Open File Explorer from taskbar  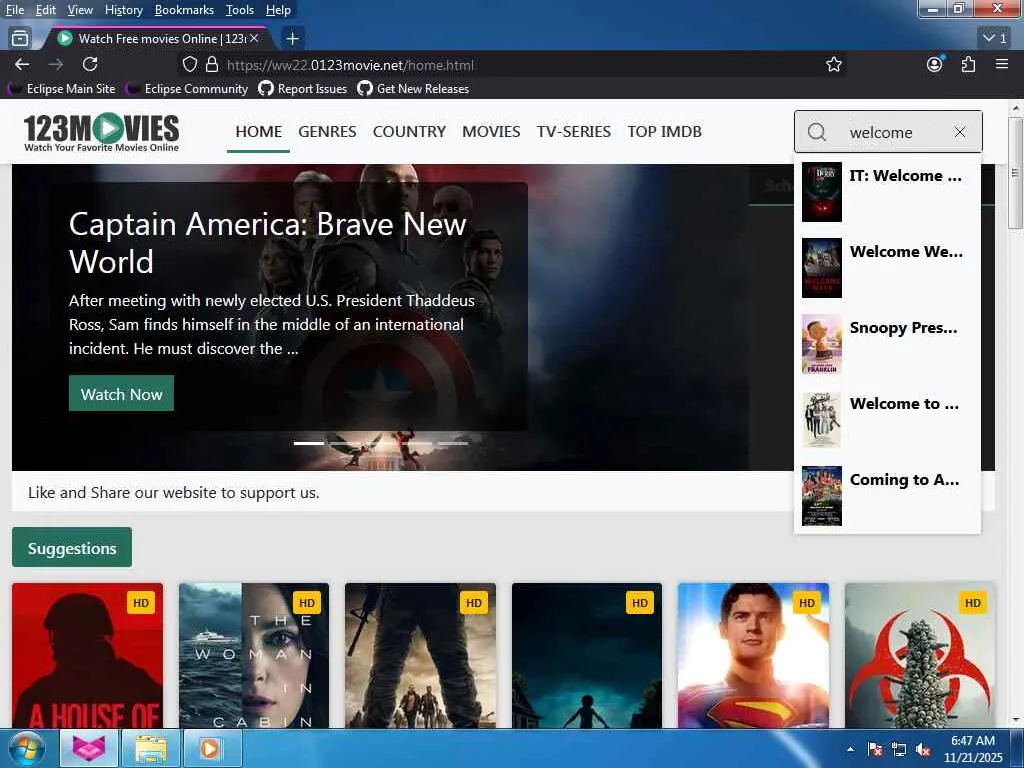(150, 748)
